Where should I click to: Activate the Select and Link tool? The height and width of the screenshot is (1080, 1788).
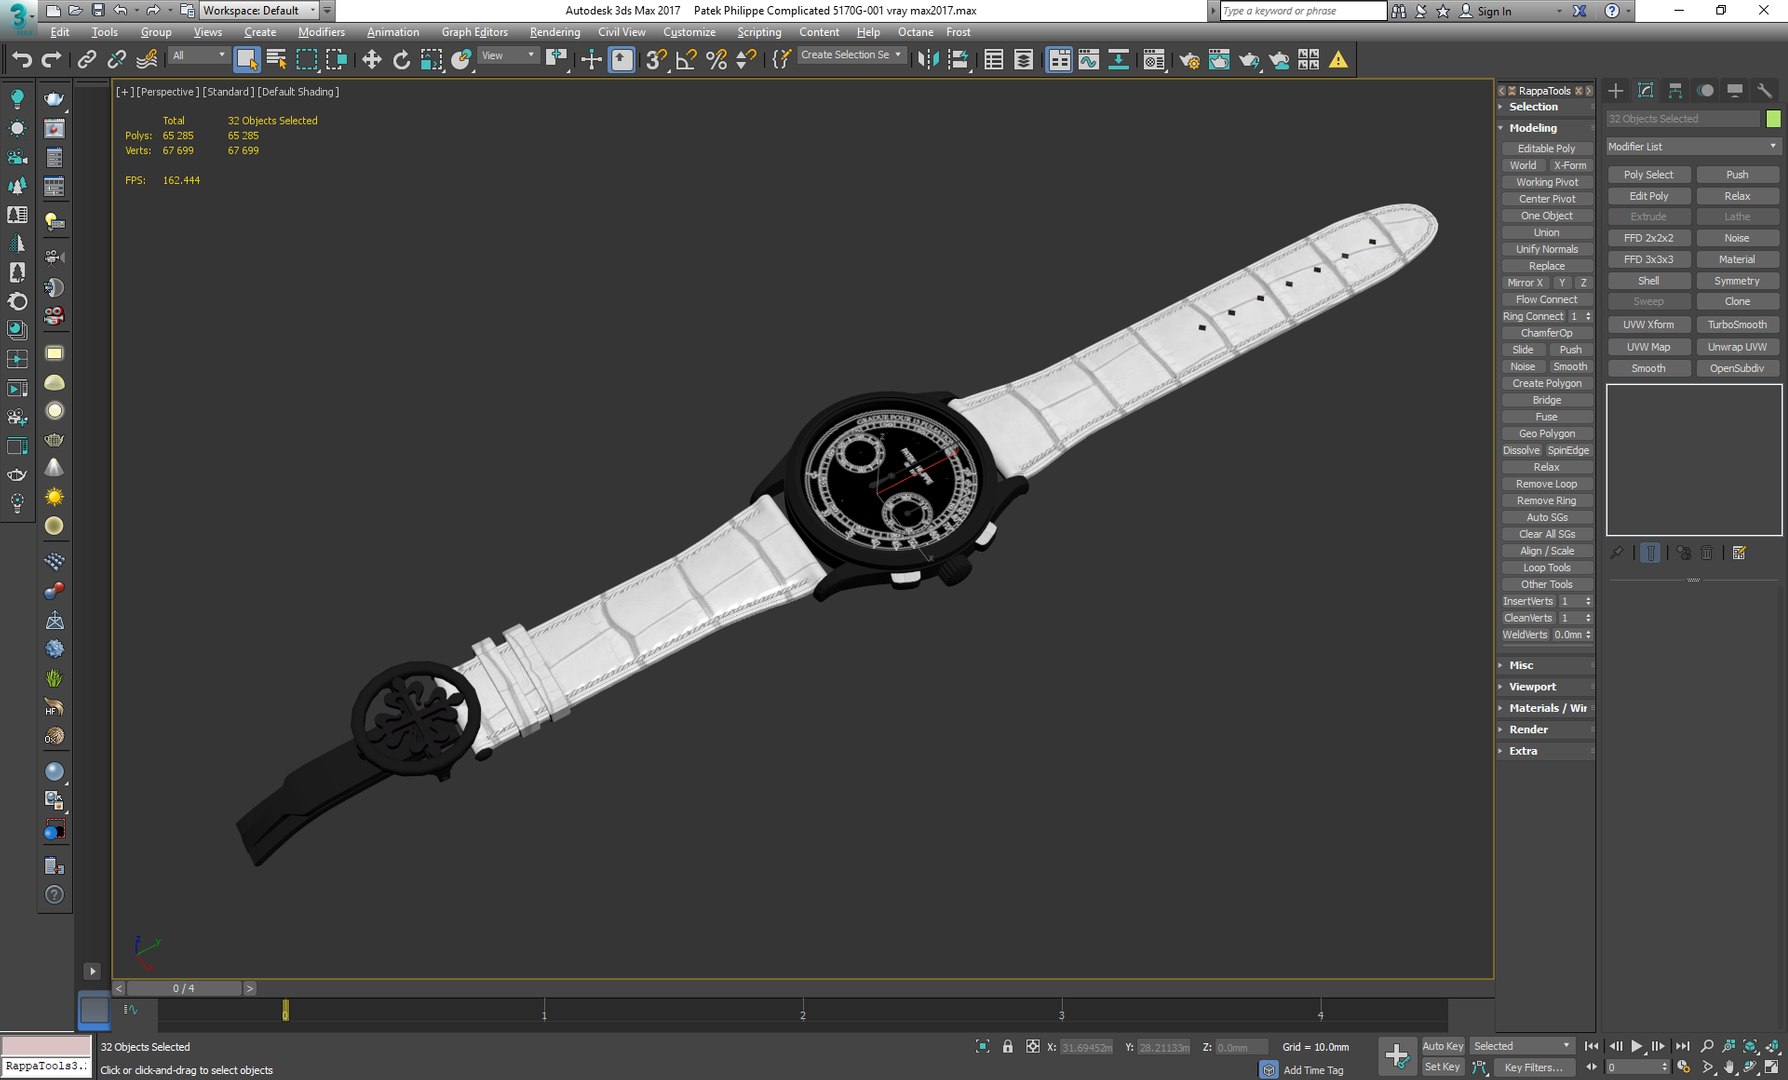tap(87, 60)
